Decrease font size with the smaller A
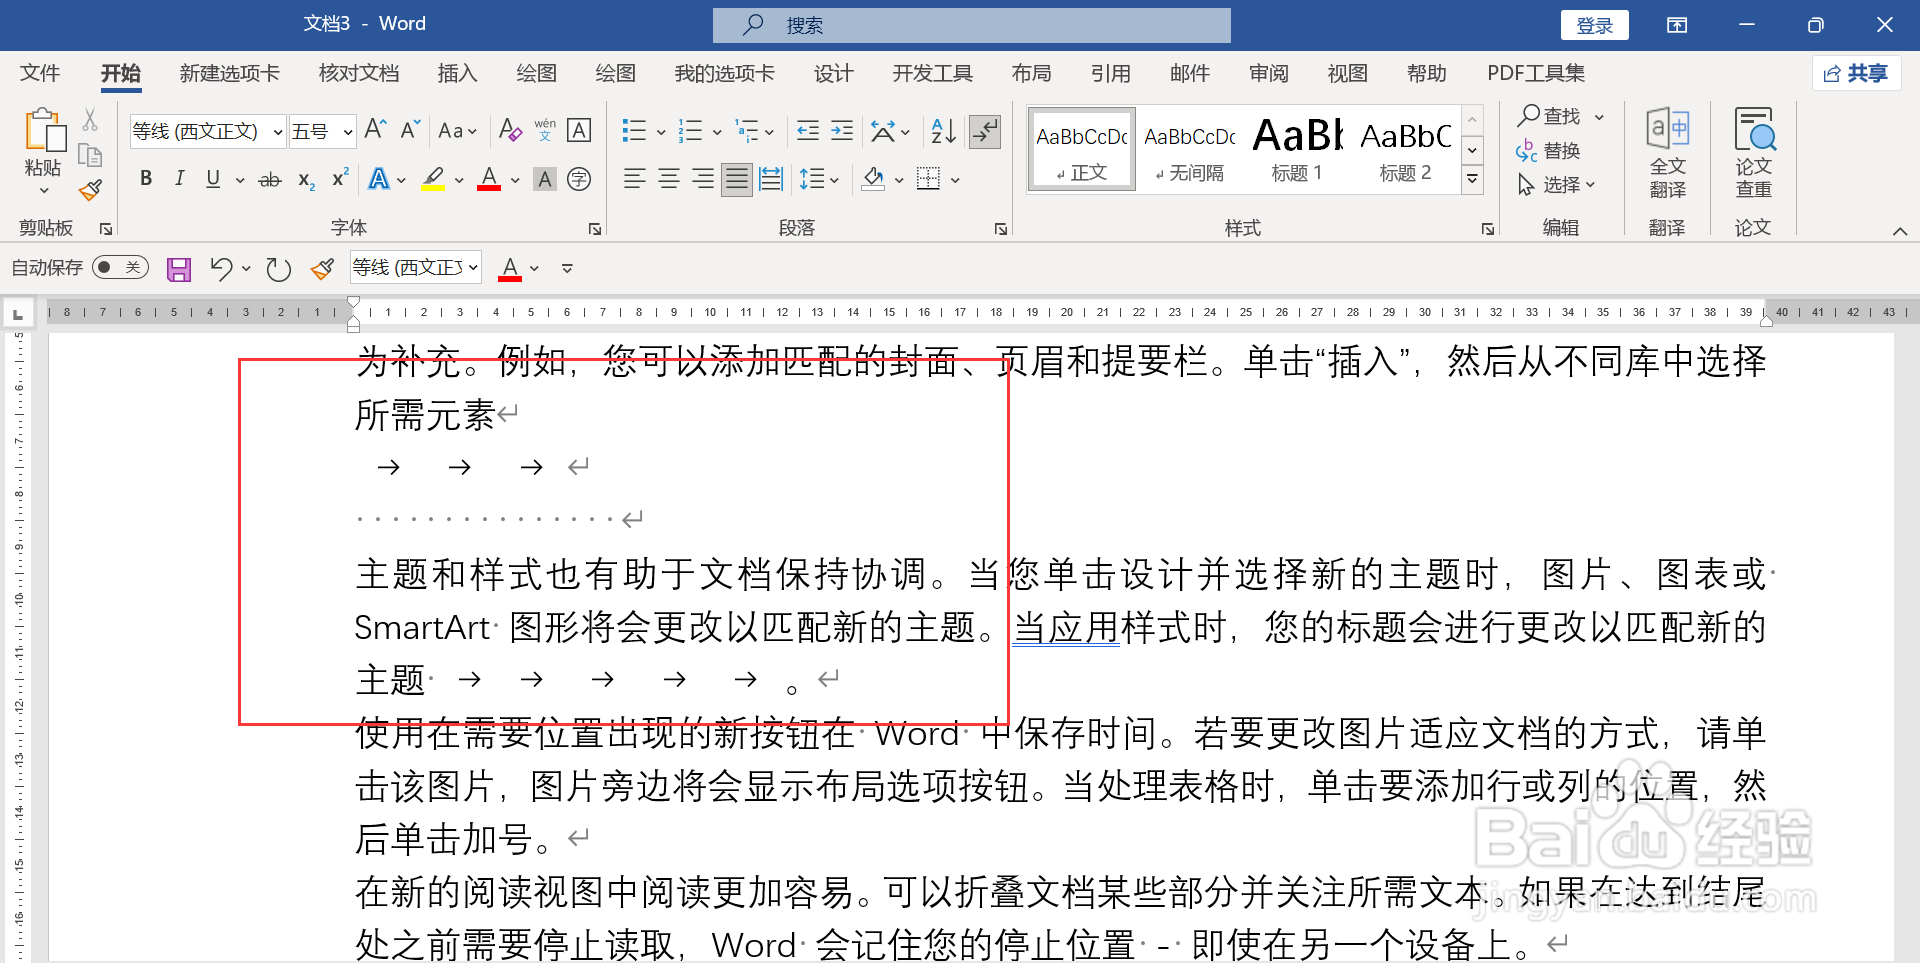The image size is (1920, 963). tap(410, 130)
